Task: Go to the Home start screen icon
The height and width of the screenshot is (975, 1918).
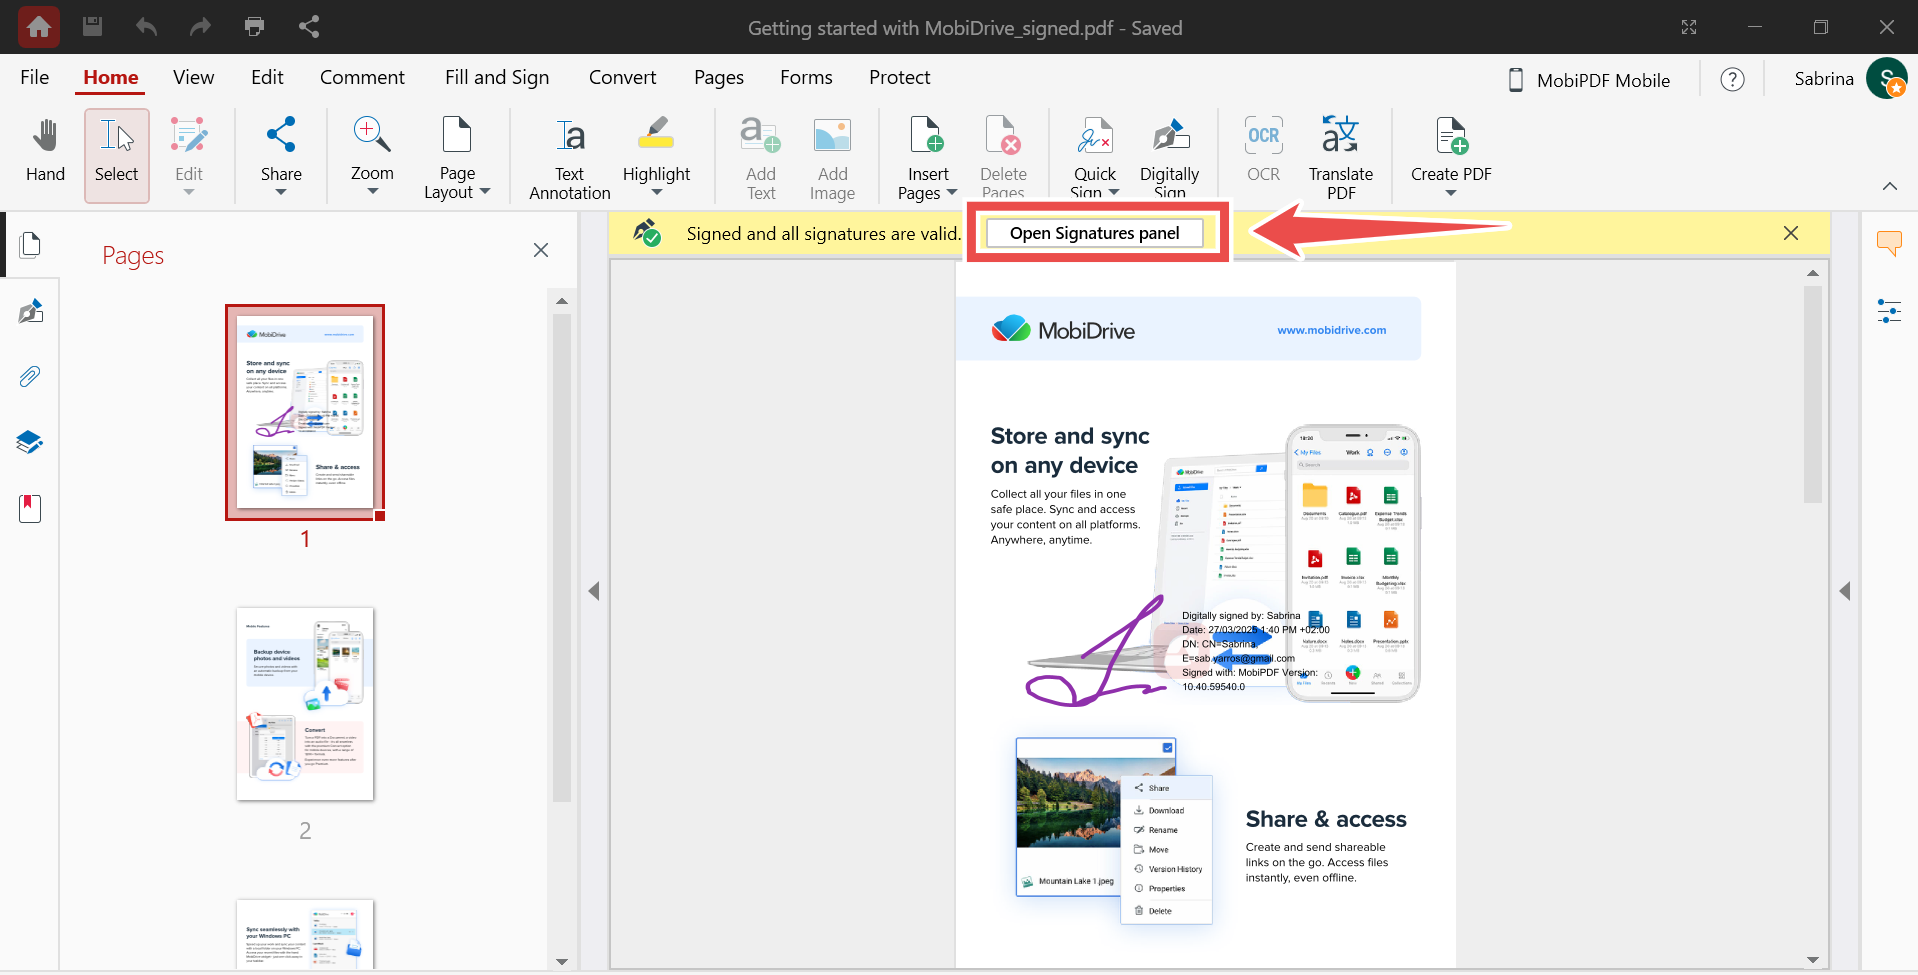Action: (39, 27)
